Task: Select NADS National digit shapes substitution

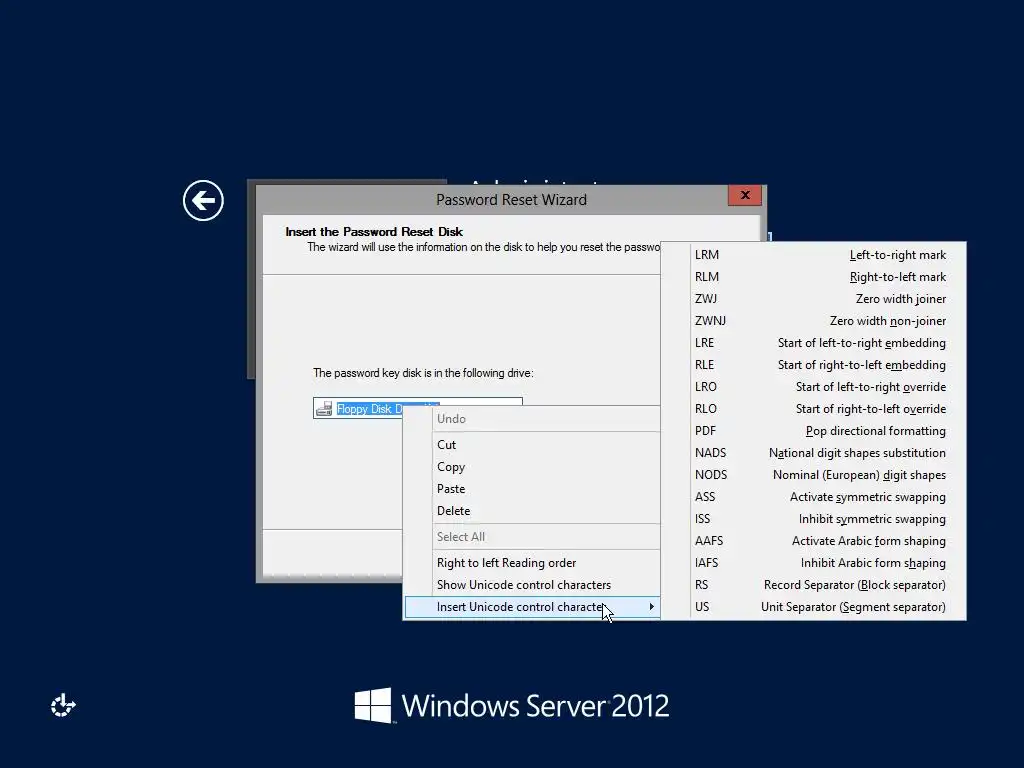Action: coord(814,453)
